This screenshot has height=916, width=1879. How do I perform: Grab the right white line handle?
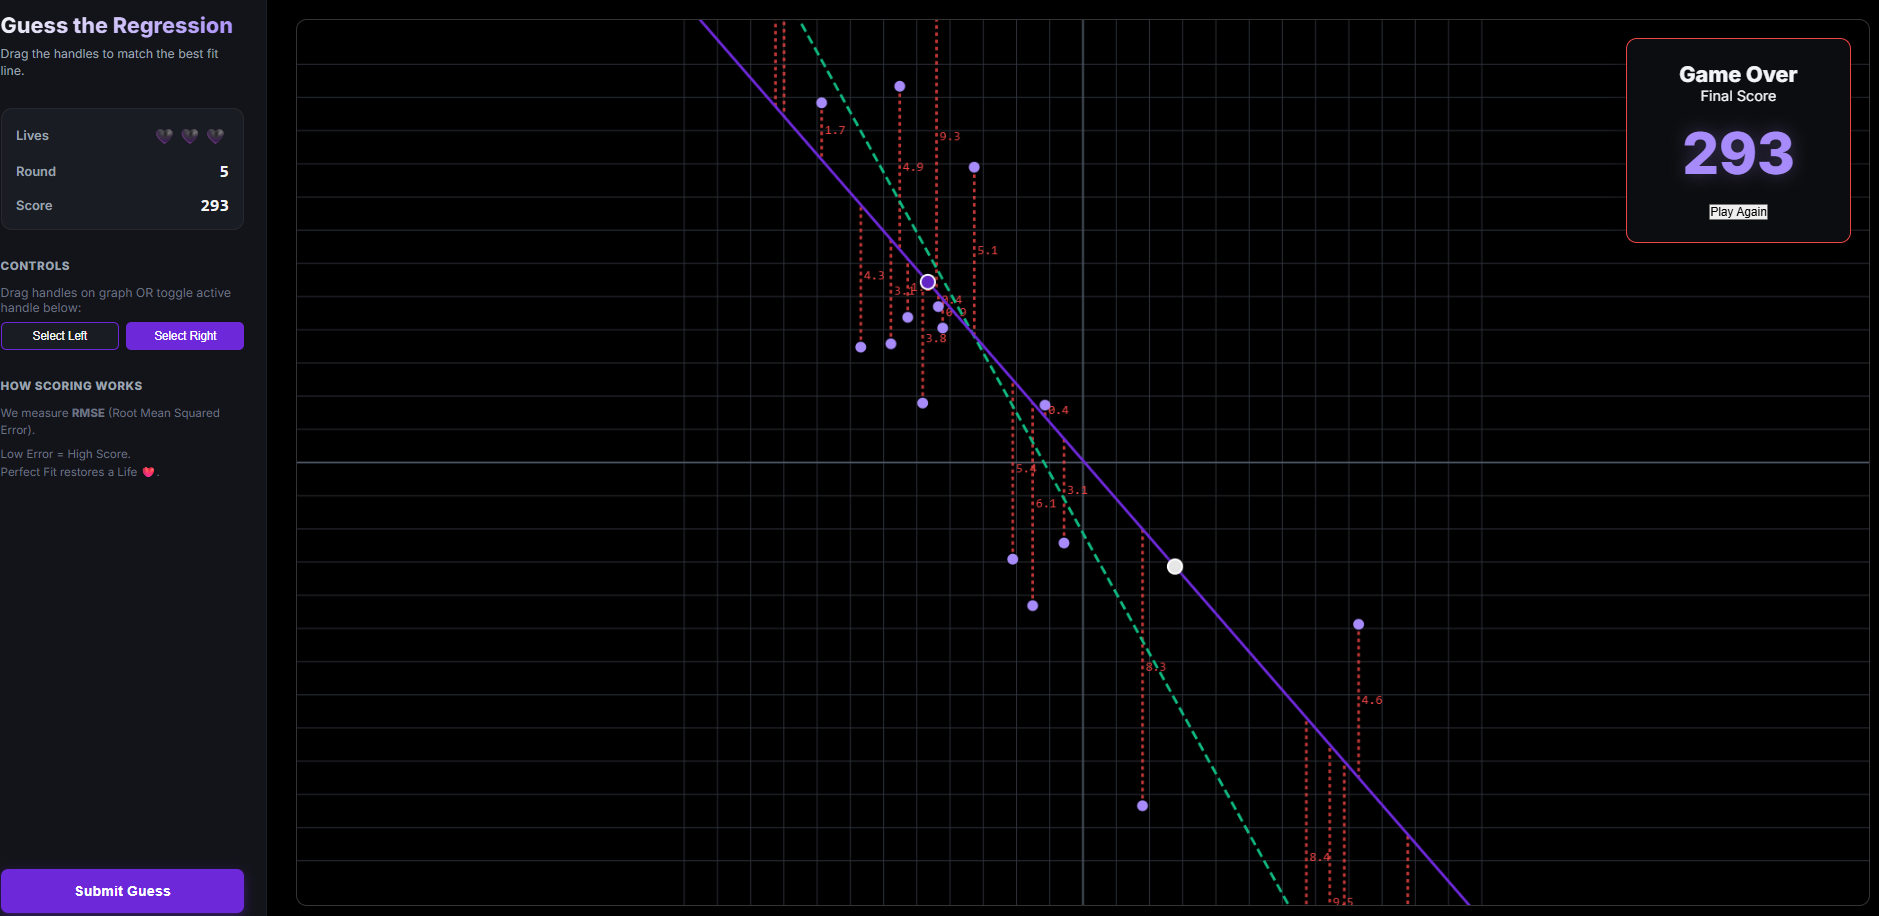coord(1175,567)
